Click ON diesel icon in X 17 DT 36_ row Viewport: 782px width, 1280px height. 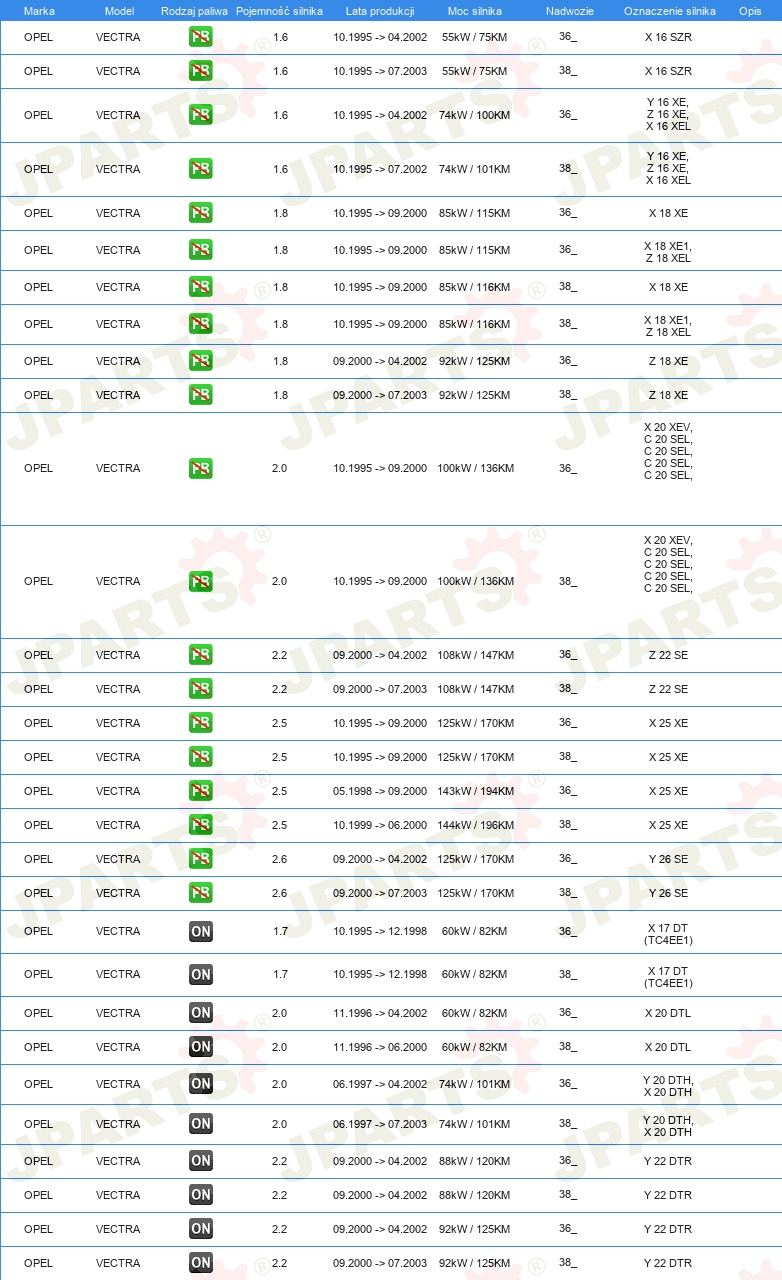point(201,931)
